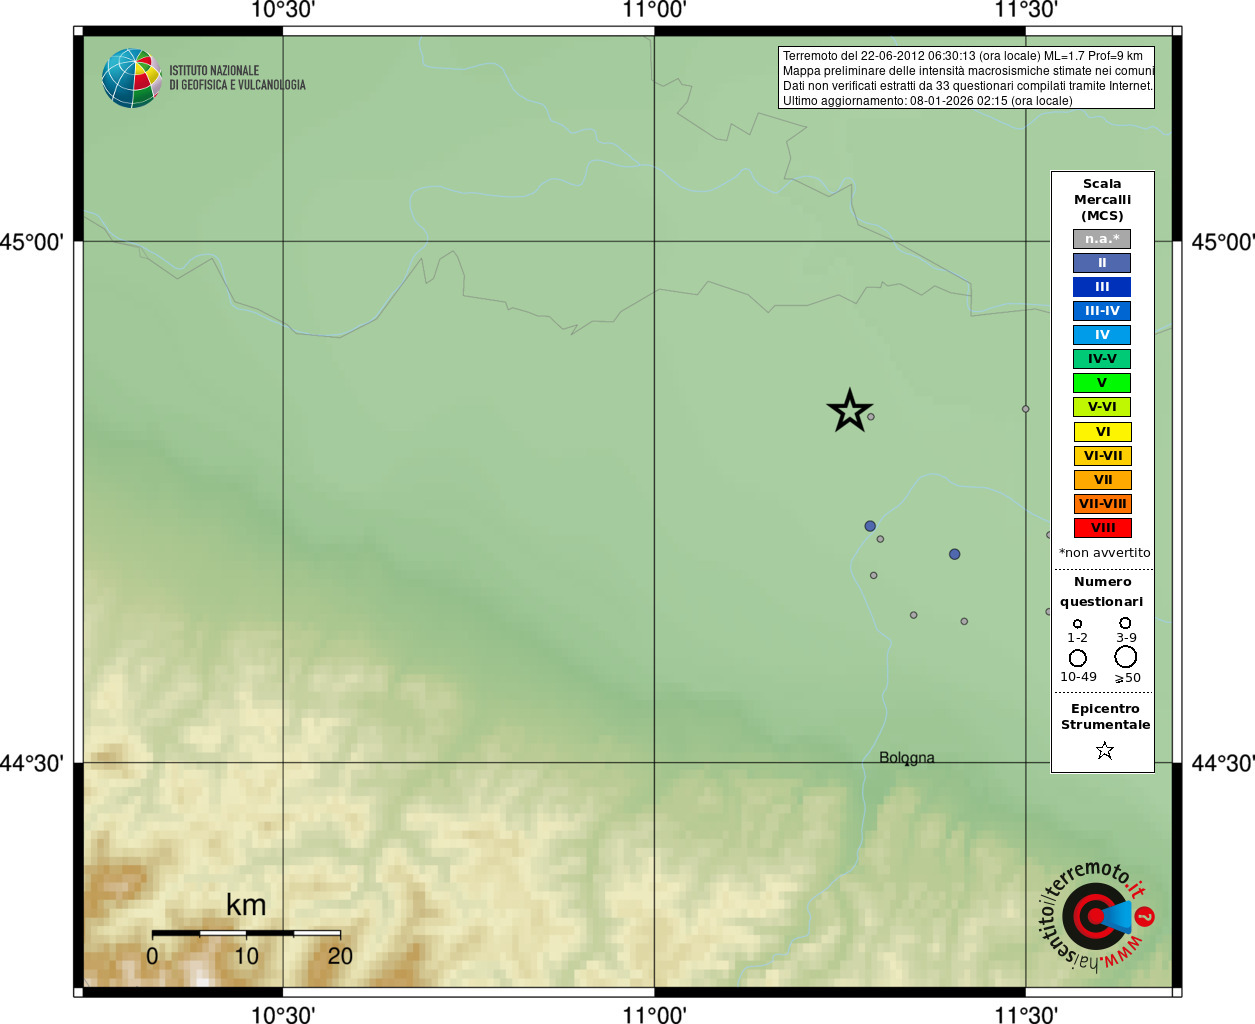
Task: Click the intensity III legend swatch
Action: coord(1102,287)
